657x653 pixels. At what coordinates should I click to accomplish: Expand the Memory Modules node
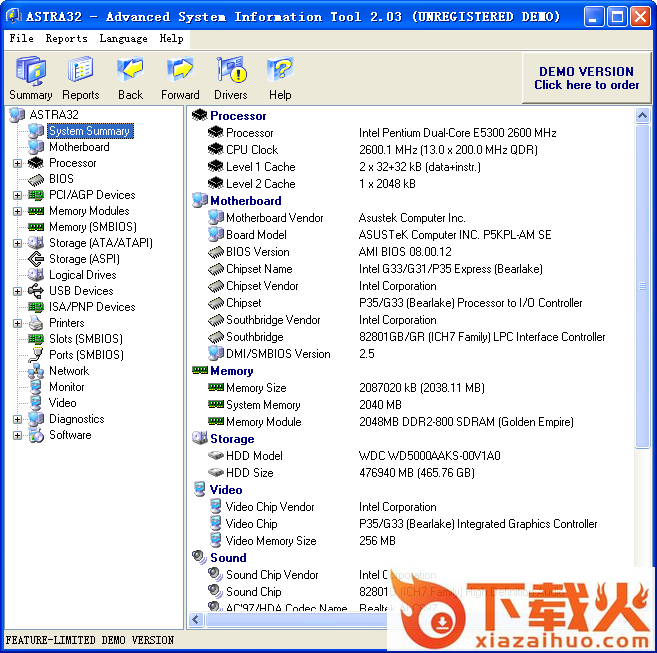(17, 211)
